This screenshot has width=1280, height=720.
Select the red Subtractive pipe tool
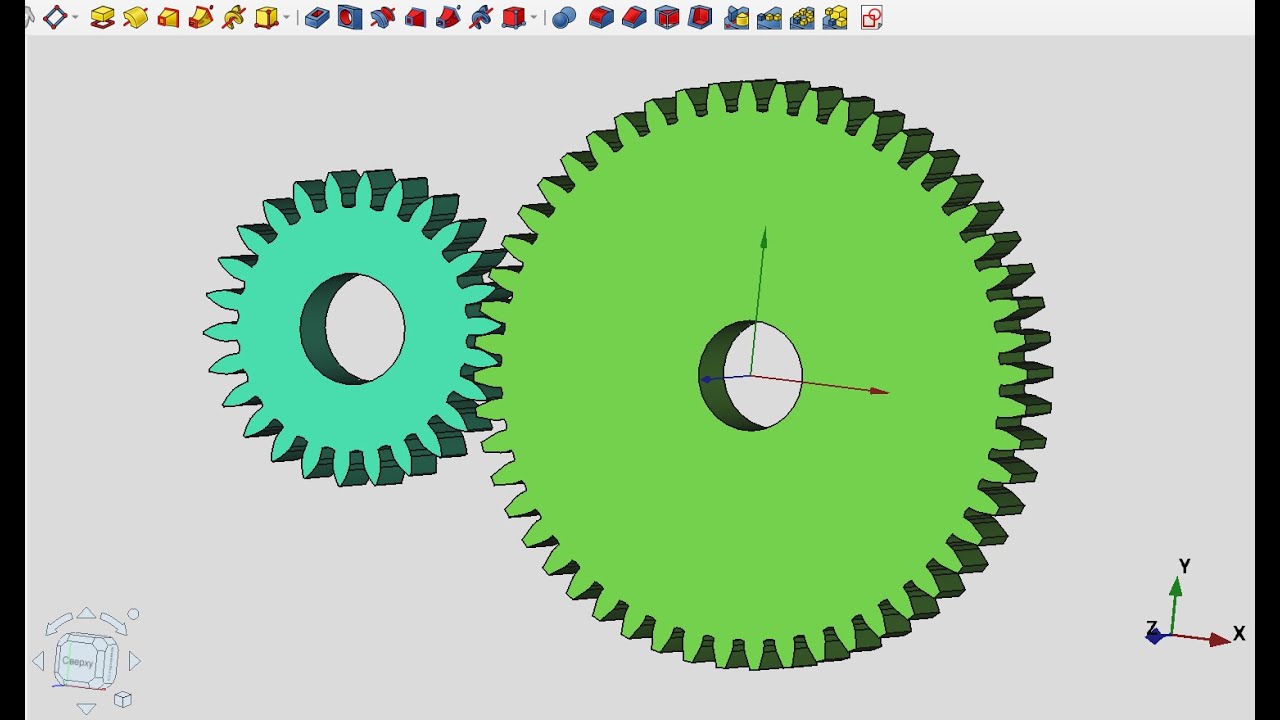448,17
